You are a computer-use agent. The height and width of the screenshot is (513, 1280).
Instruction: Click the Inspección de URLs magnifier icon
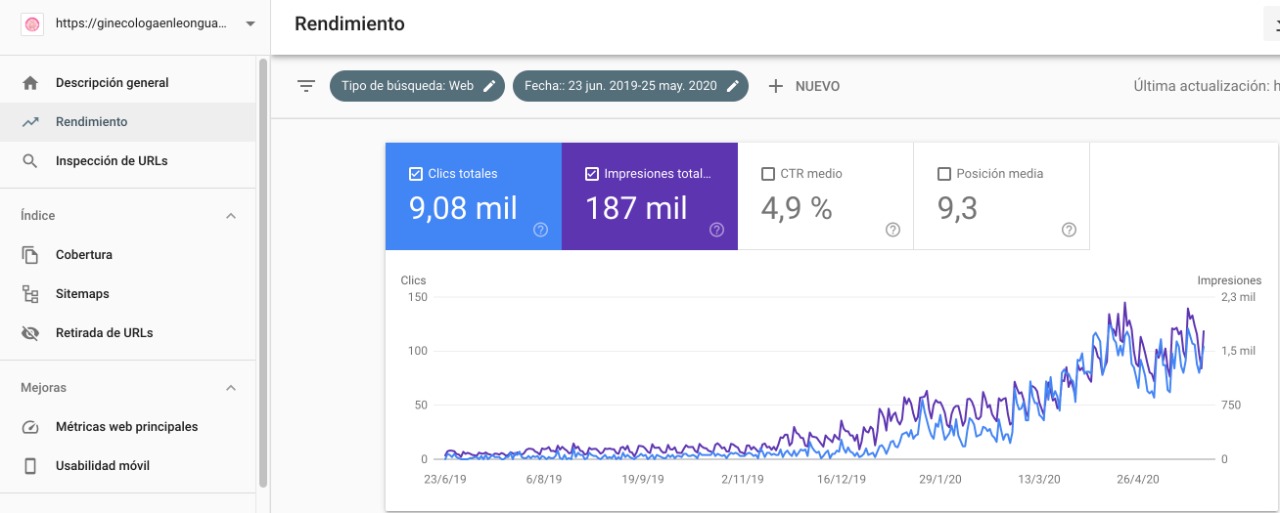coord(30,161)
